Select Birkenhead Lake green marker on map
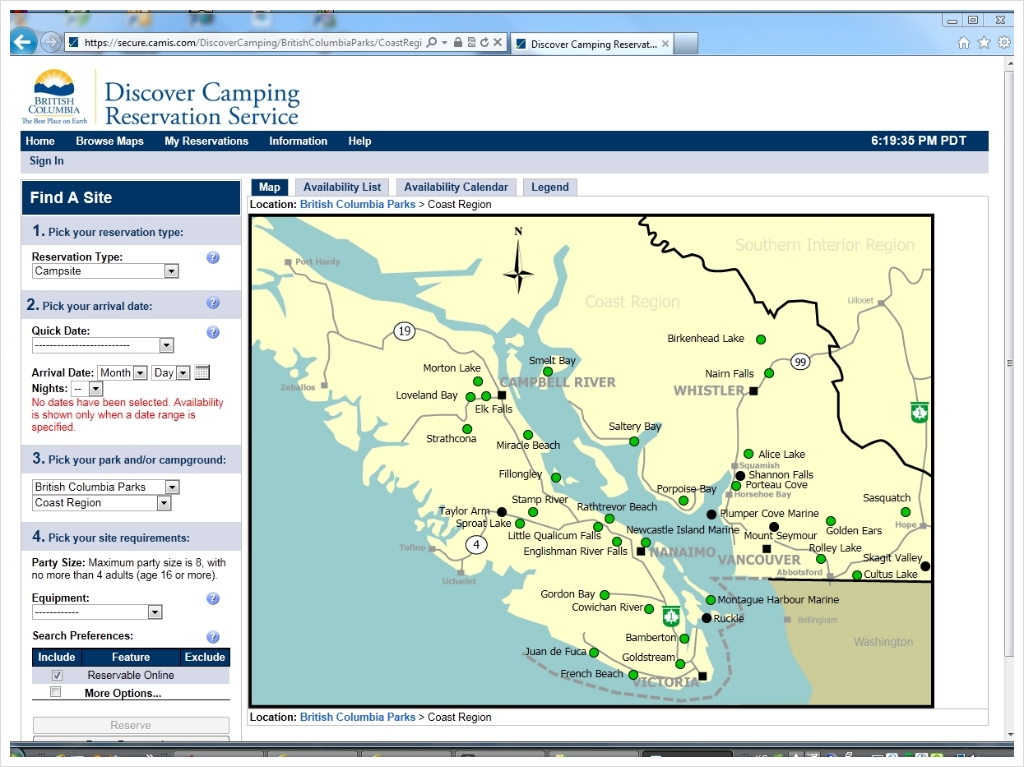 pos(761,339)
